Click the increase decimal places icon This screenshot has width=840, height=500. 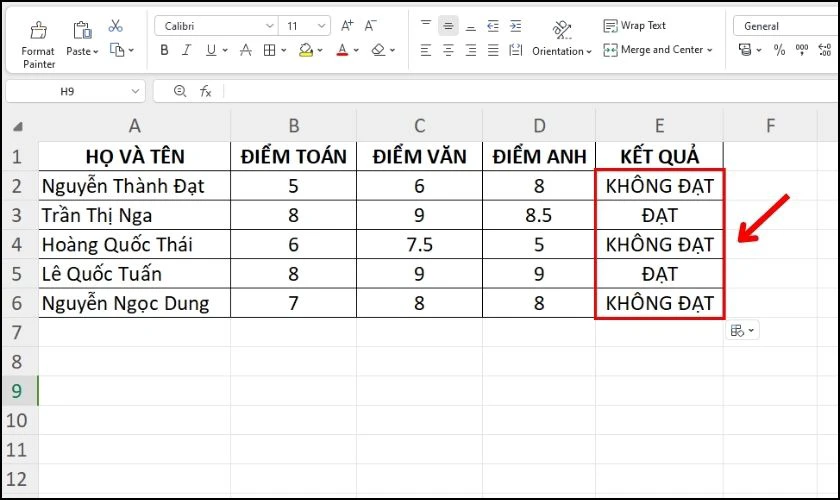(825, 50)
